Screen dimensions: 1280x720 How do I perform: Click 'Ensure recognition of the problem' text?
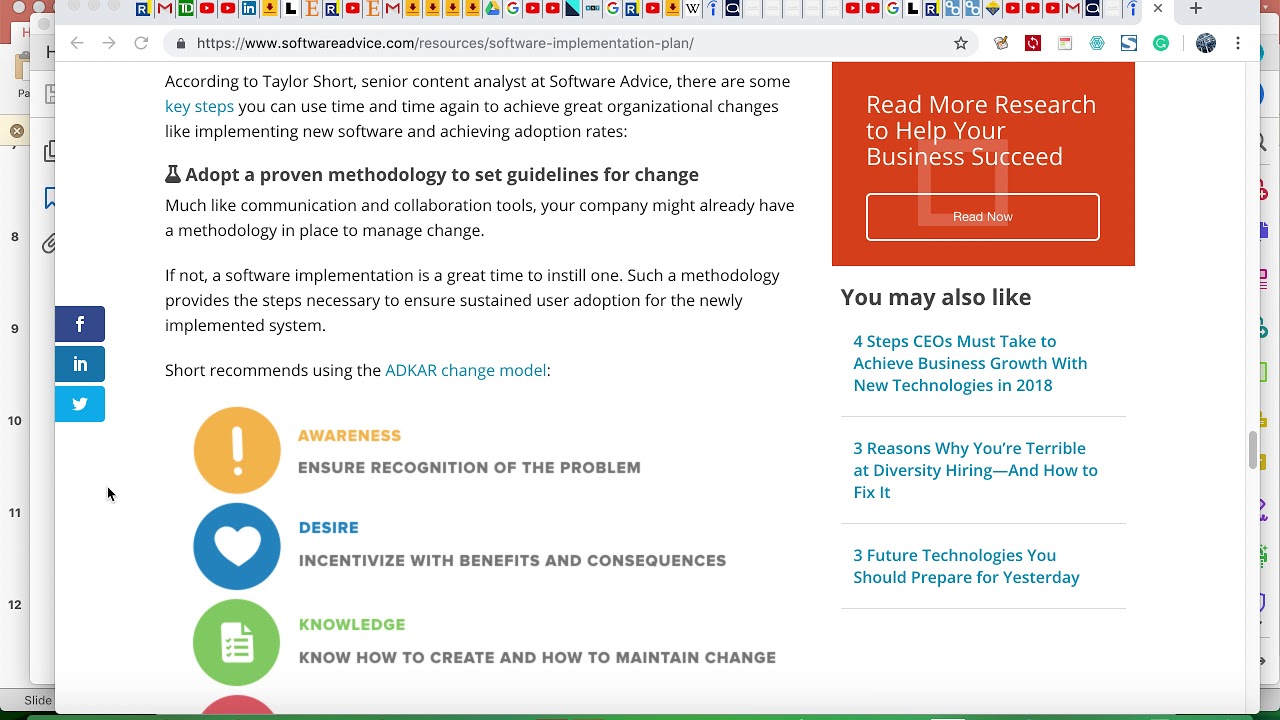coord(469,468)
